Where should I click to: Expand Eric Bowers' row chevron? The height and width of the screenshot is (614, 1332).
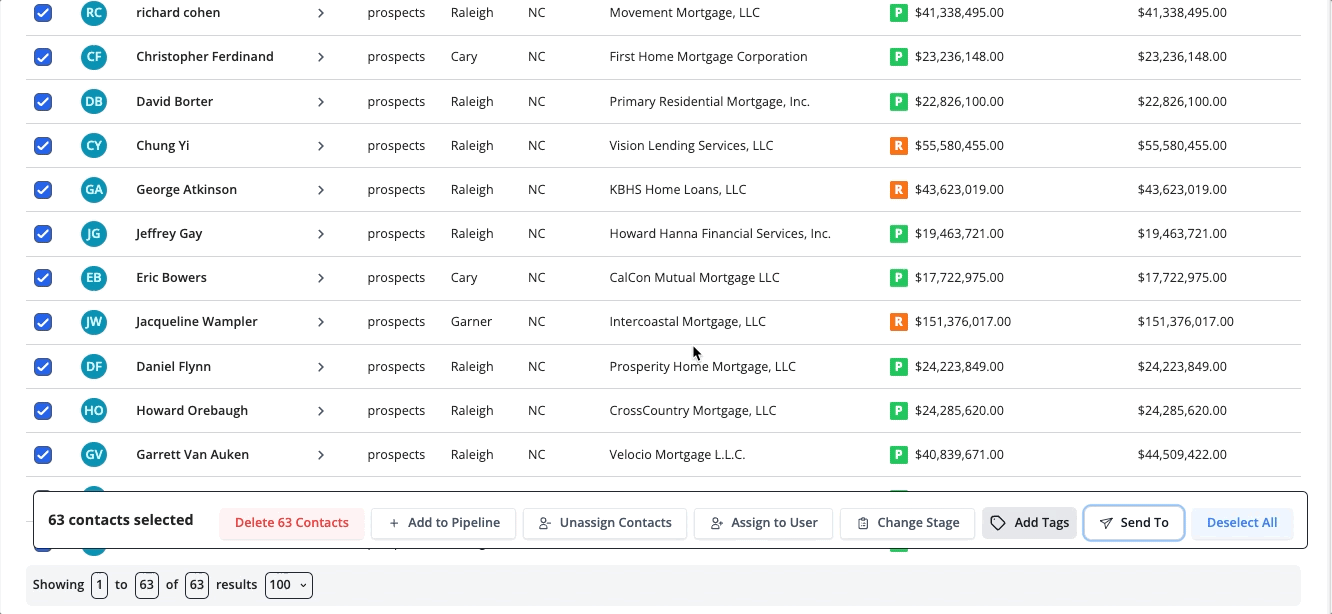[x=321, y=277]
